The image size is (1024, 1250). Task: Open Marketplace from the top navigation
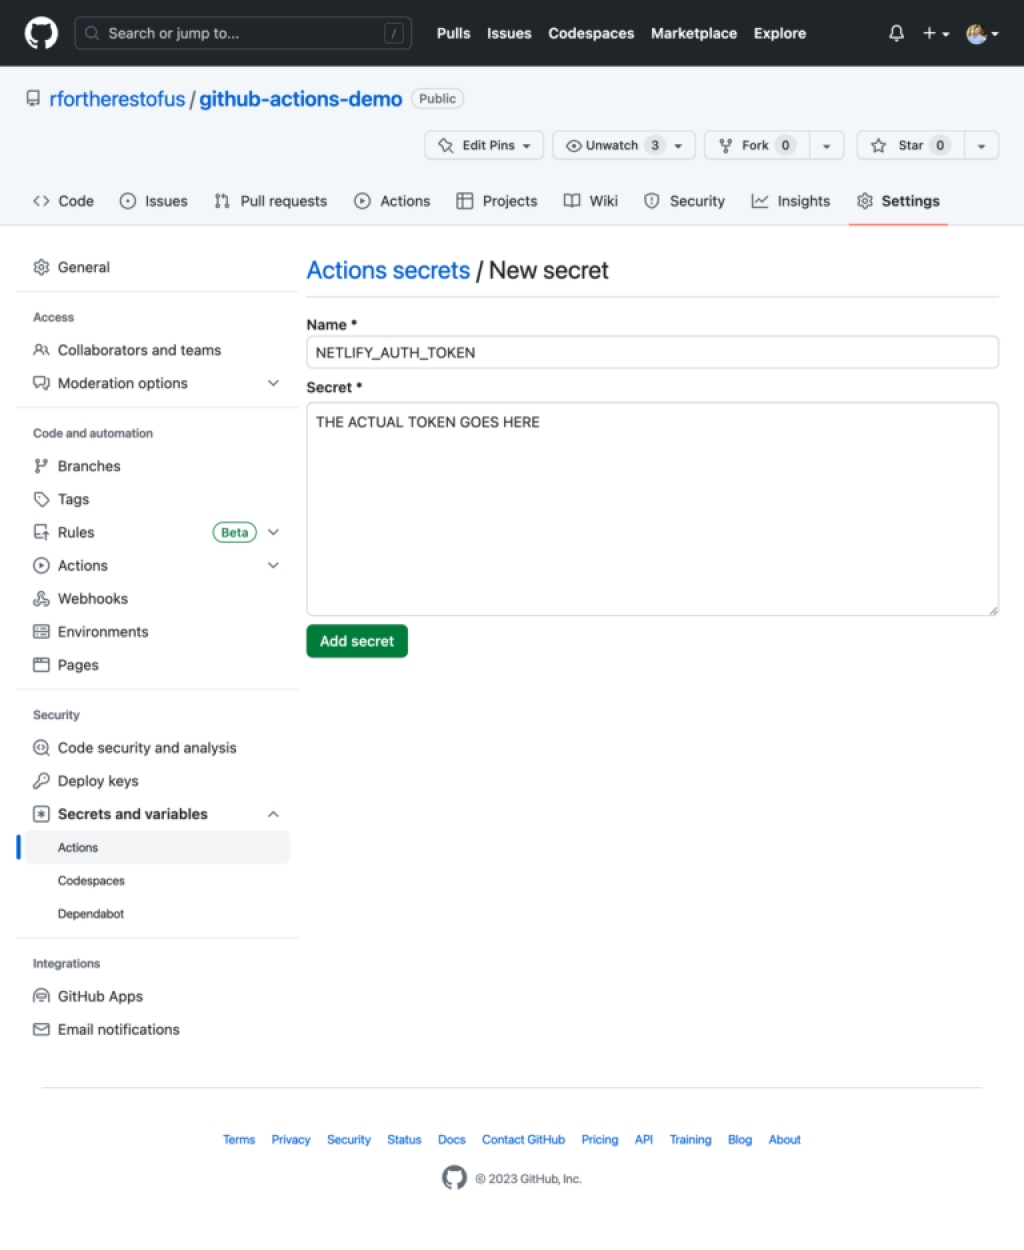pyautogui.click(x=694, y=33)
